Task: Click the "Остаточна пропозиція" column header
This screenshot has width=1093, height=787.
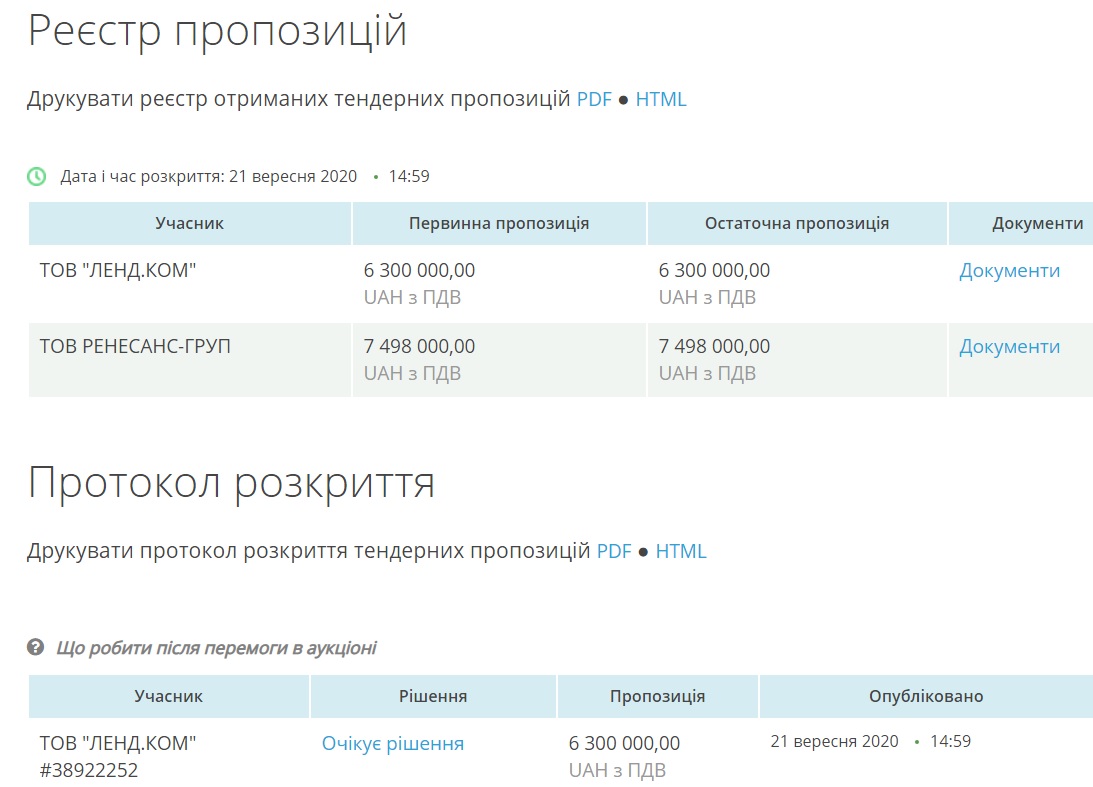Action: tap(797, 224)
